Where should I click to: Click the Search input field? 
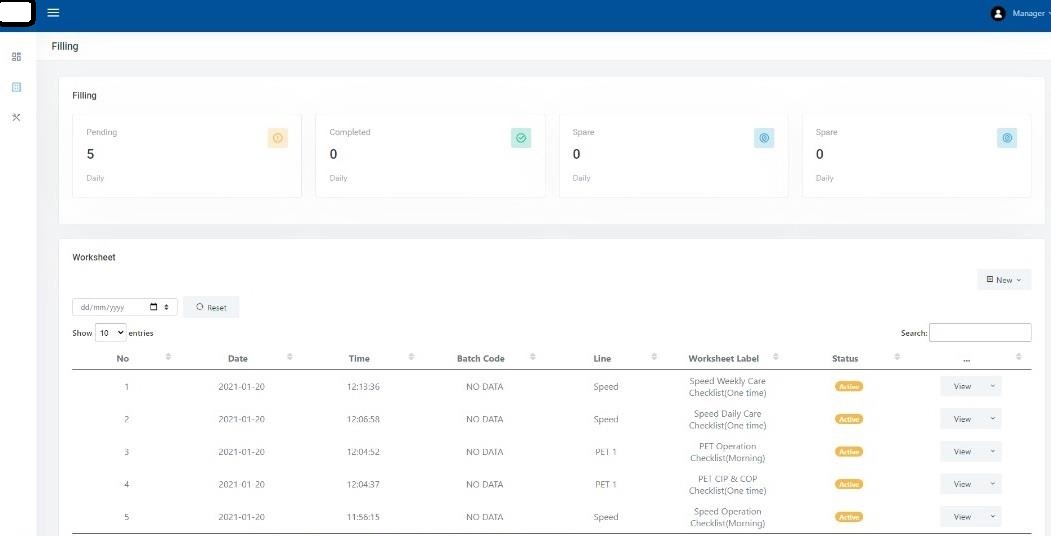point(980,333)
